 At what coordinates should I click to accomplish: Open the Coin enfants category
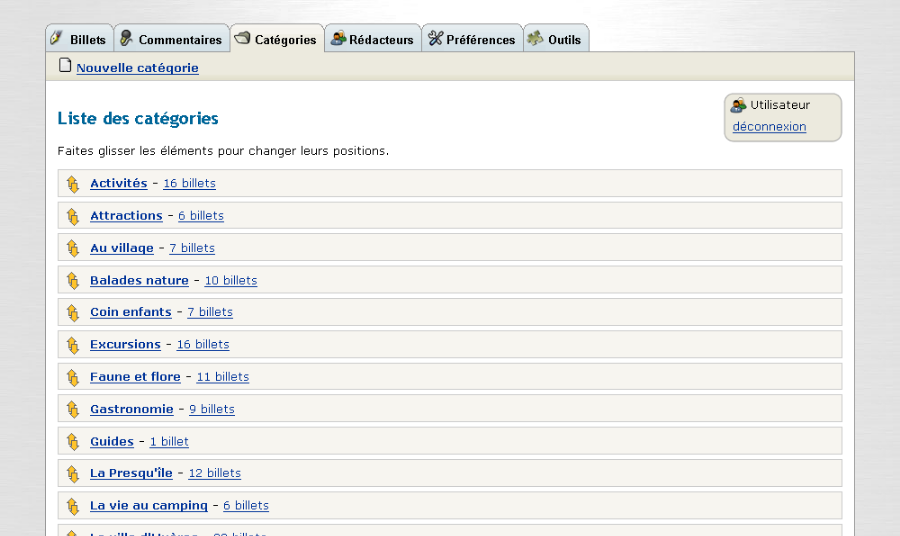pos(130,312)
